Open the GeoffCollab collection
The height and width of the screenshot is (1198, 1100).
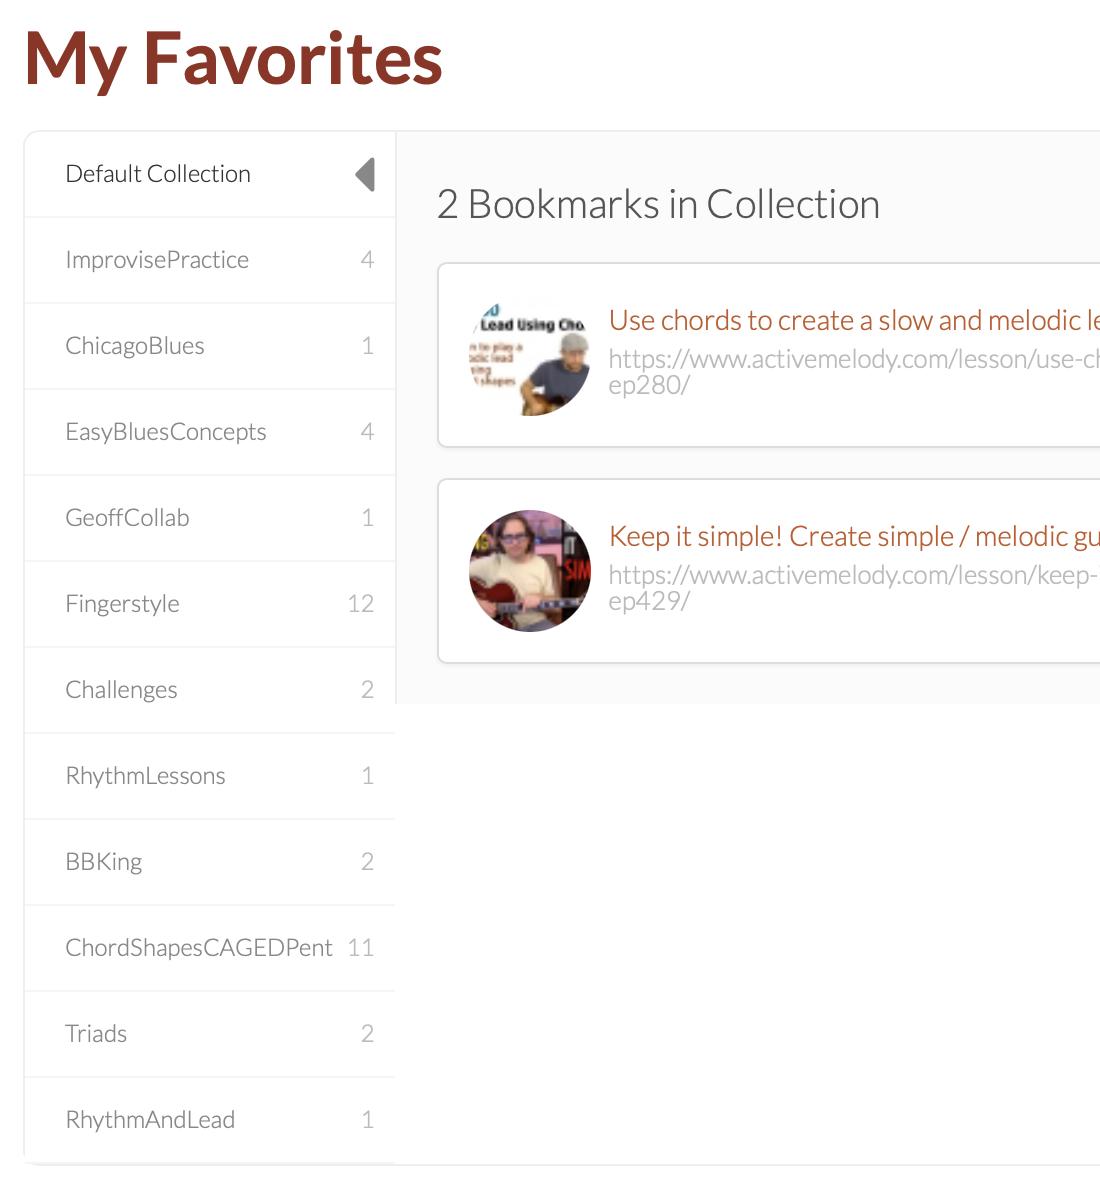coord(210,518)
